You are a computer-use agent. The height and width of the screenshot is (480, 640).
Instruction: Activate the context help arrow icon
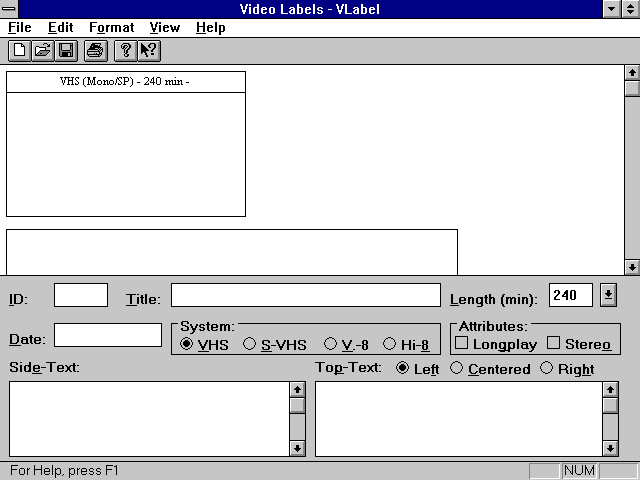click(149, 50)
